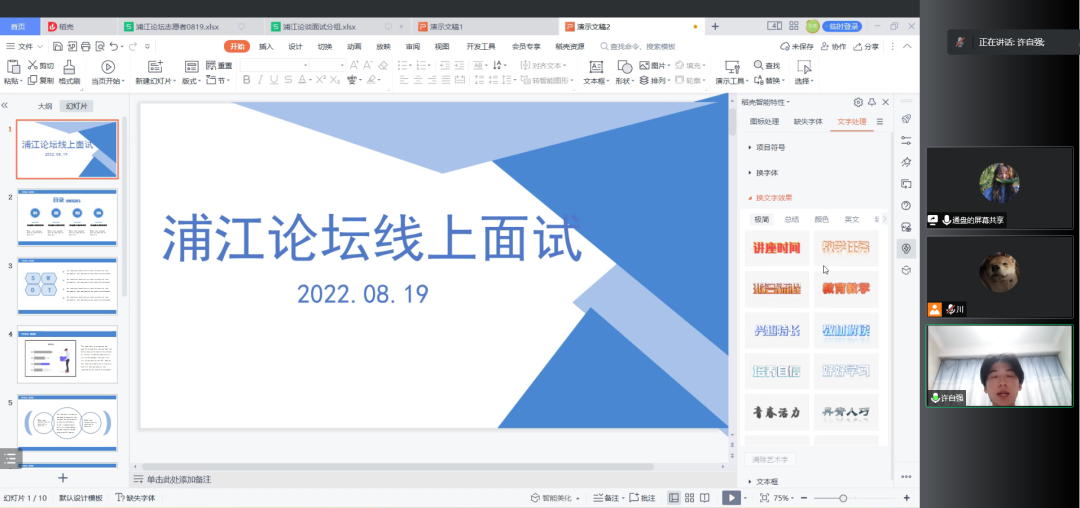Switch to the Insert (插入) ribbon tab
Screen dimensions: 1080x508
coord(266,47)
